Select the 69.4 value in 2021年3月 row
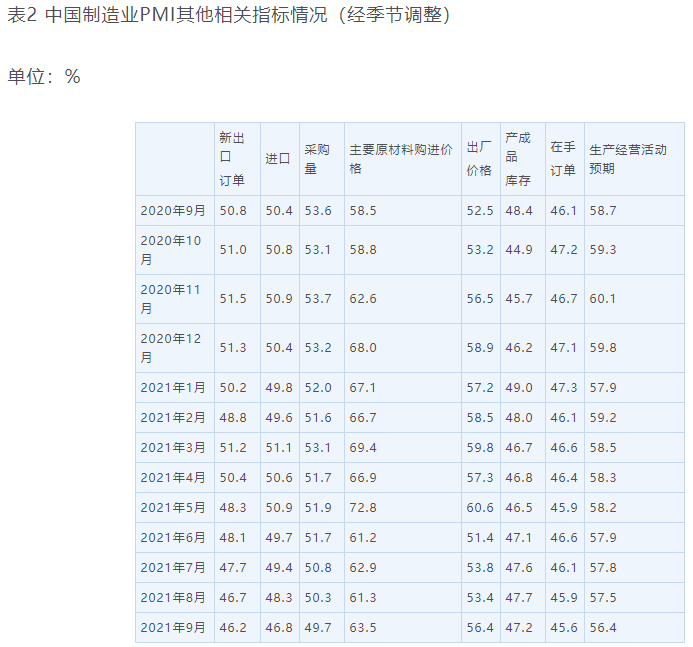 [x=363, y=448]
